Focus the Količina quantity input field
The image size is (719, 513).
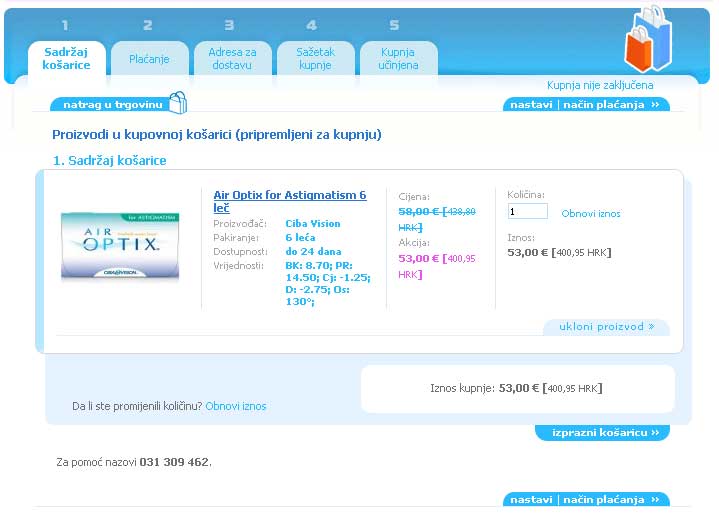point(527,211)
